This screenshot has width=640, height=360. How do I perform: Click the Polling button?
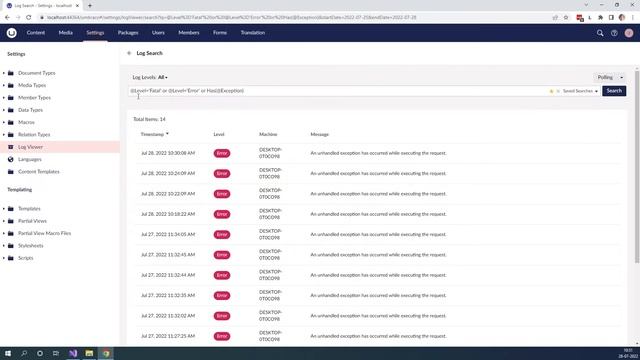point(605,77)
